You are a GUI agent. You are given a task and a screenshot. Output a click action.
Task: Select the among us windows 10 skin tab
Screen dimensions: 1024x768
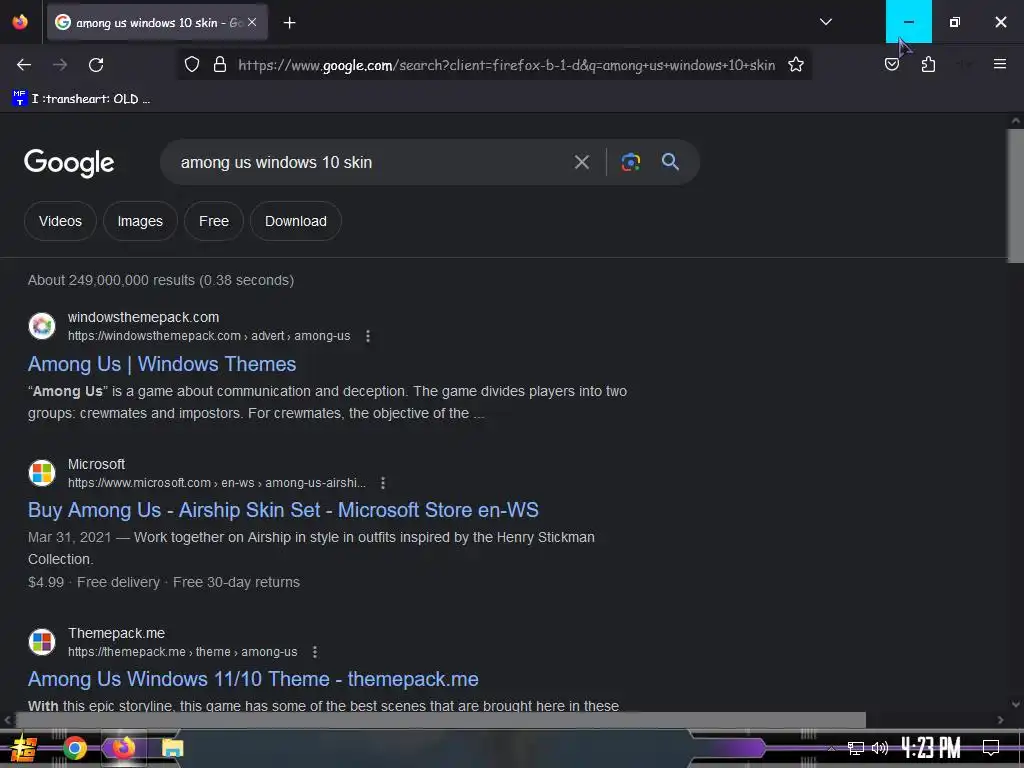(158, 22)
